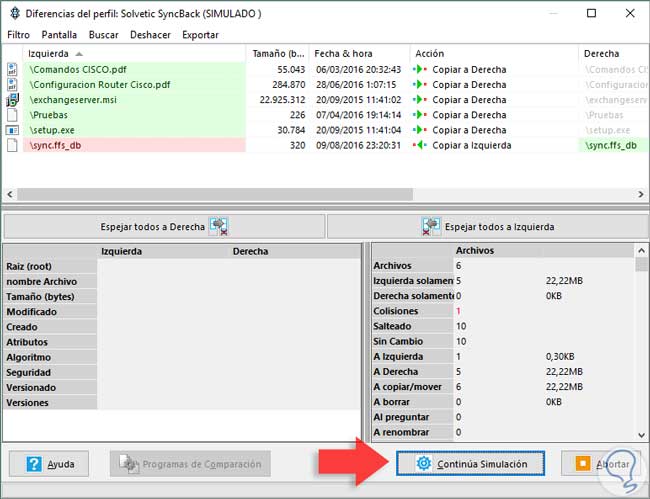Select the red \sync.ffs_db left entry

click(x=134, y=145)
